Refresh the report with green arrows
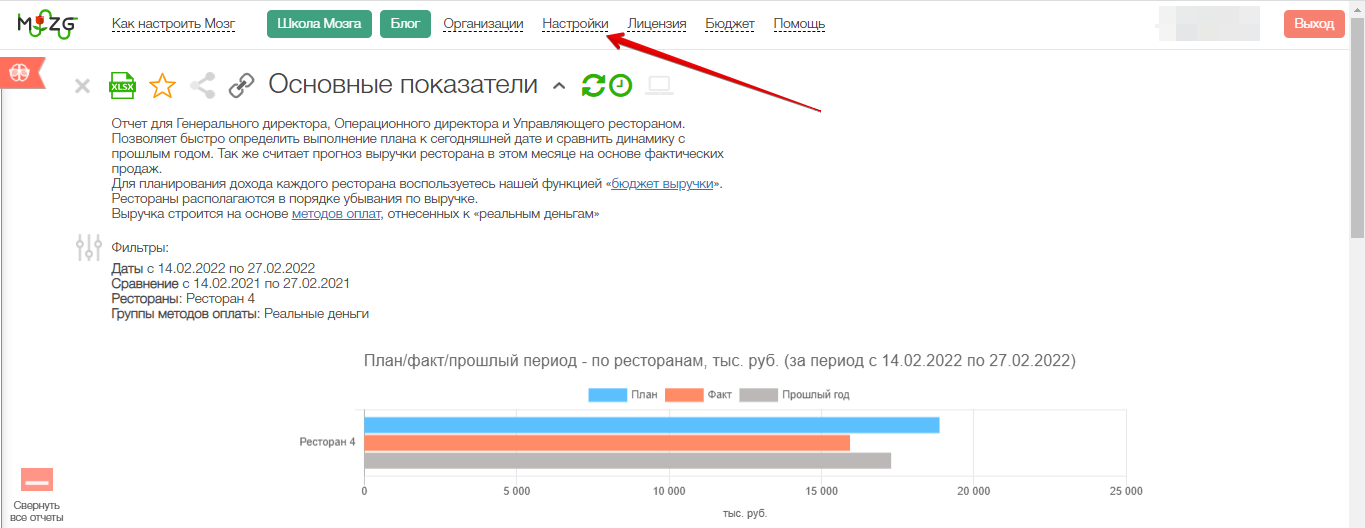This screenshot has width=1365, height=528. click(594, 86)
